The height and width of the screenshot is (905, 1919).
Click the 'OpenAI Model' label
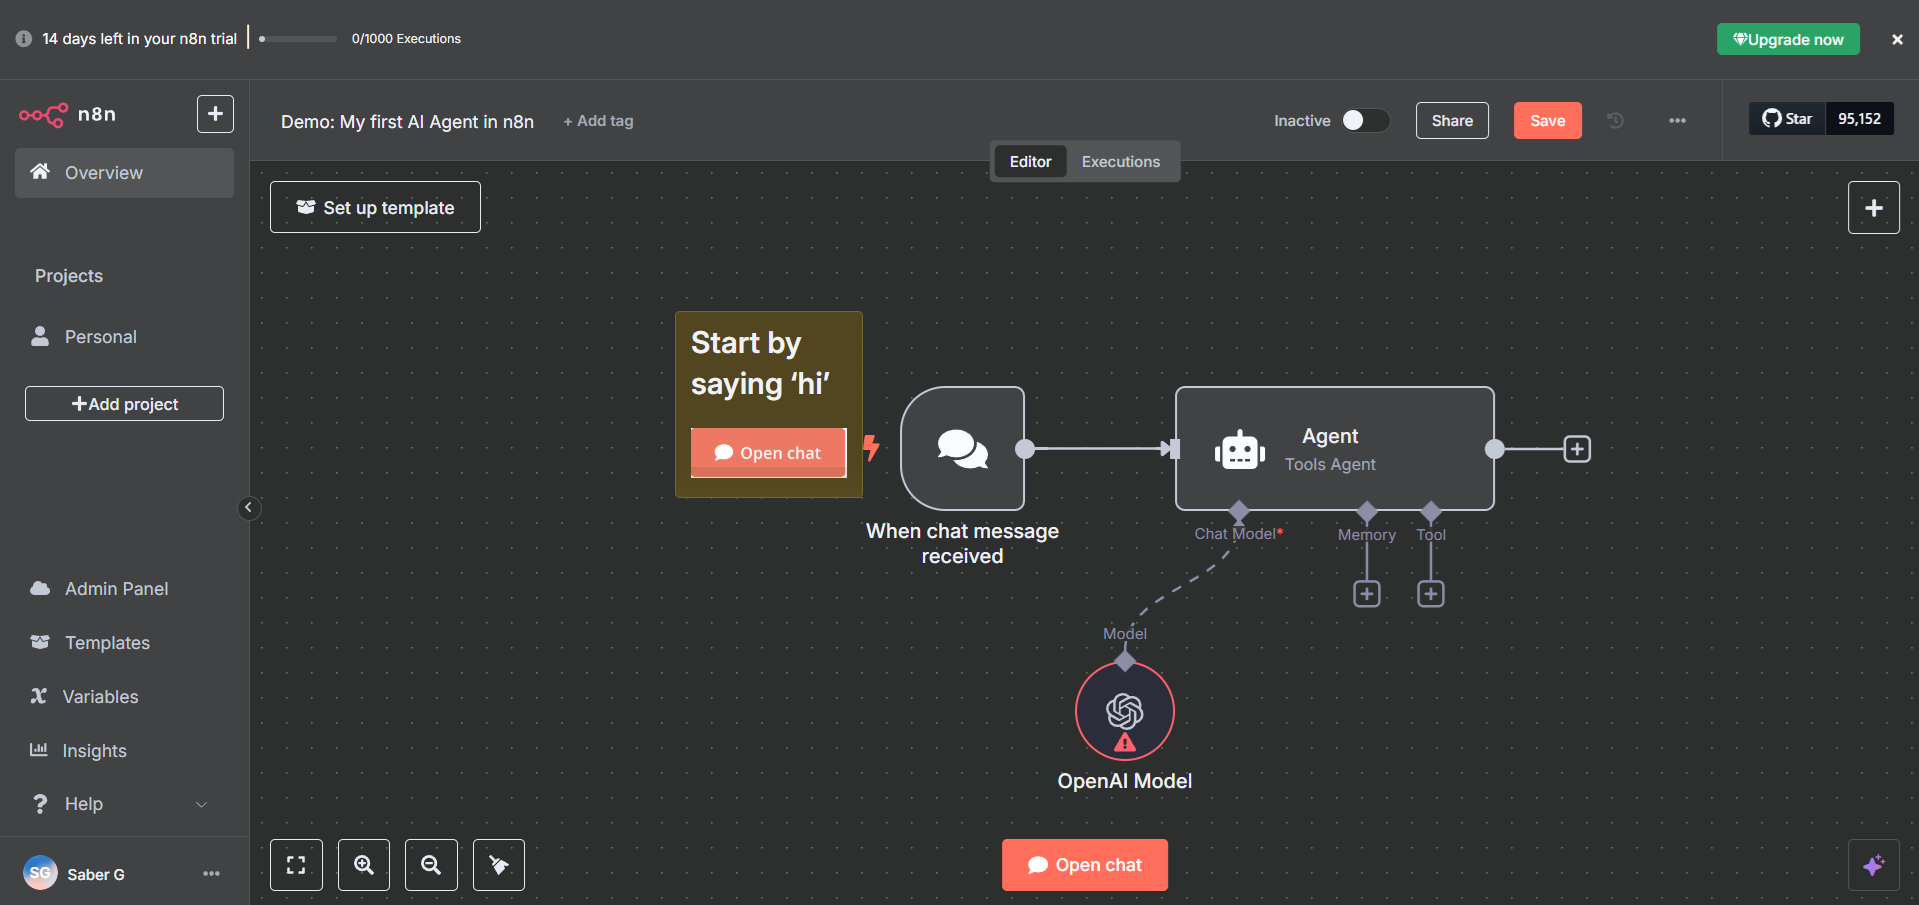coord(1125,781)
